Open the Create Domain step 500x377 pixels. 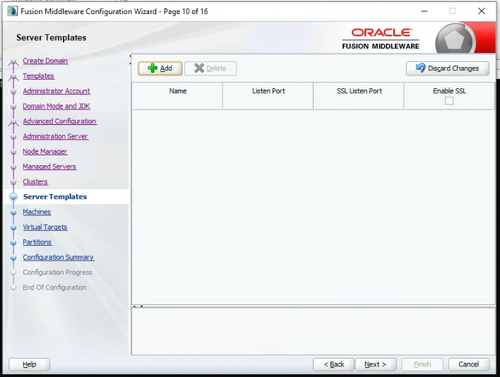click(45, 61)
